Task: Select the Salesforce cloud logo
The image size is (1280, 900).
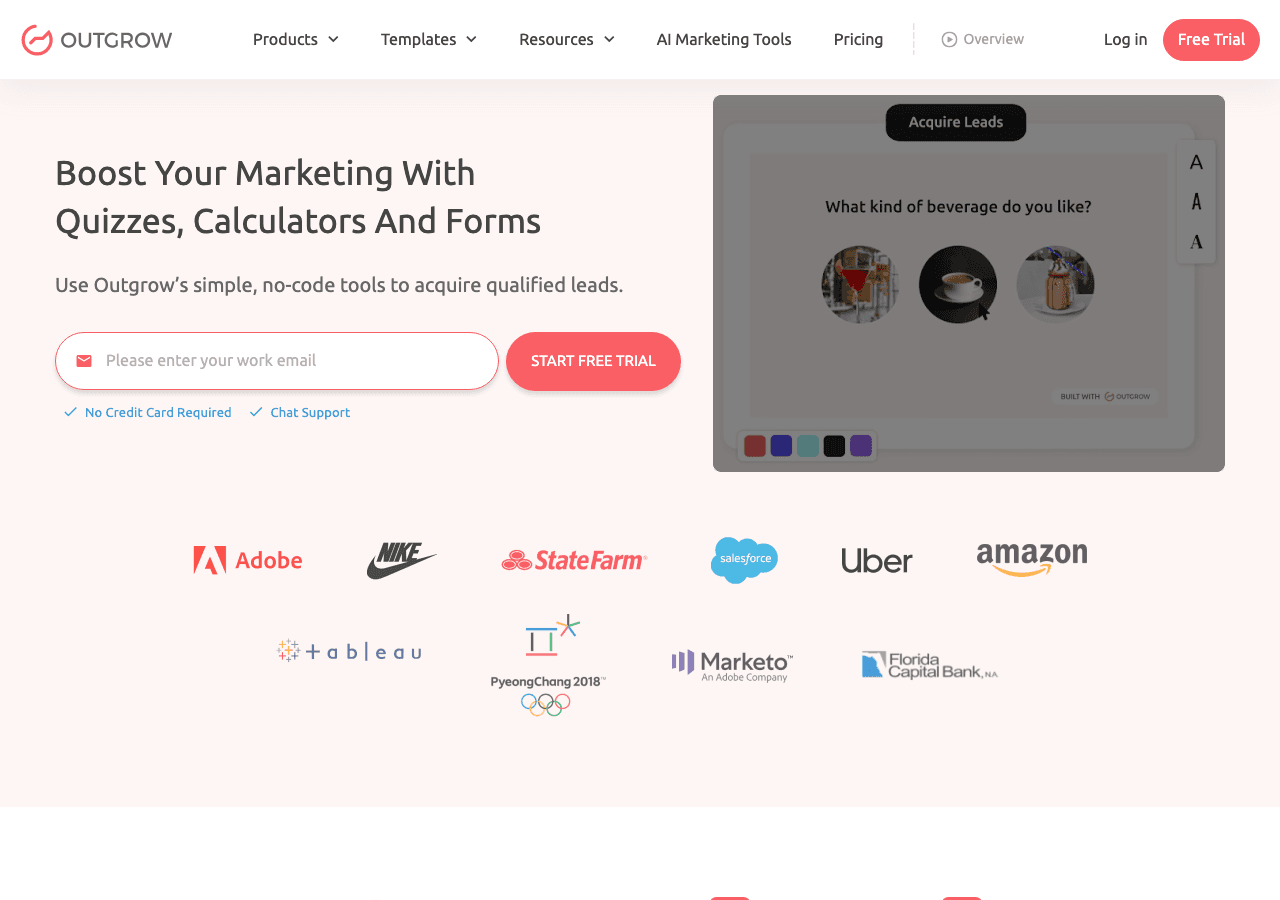Action: tap(744, 560)
